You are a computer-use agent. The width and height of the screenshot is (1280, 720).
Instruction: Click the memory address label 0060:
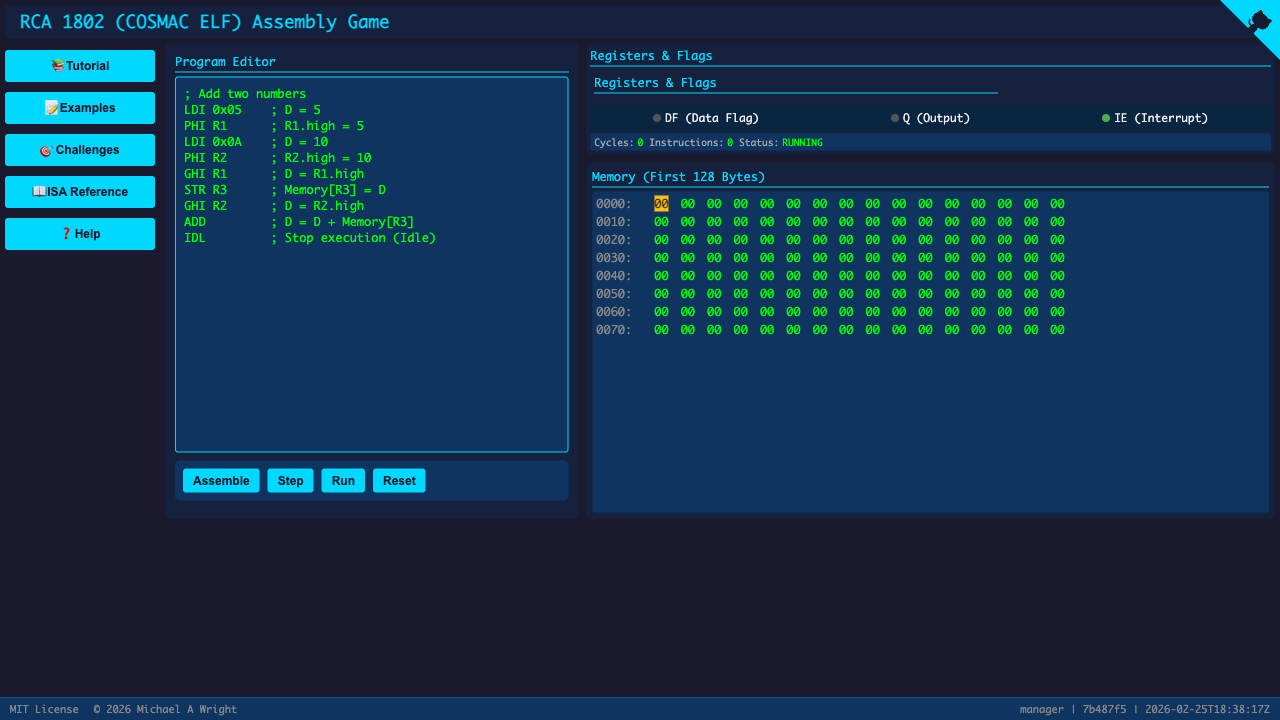(x=614, y=312)
